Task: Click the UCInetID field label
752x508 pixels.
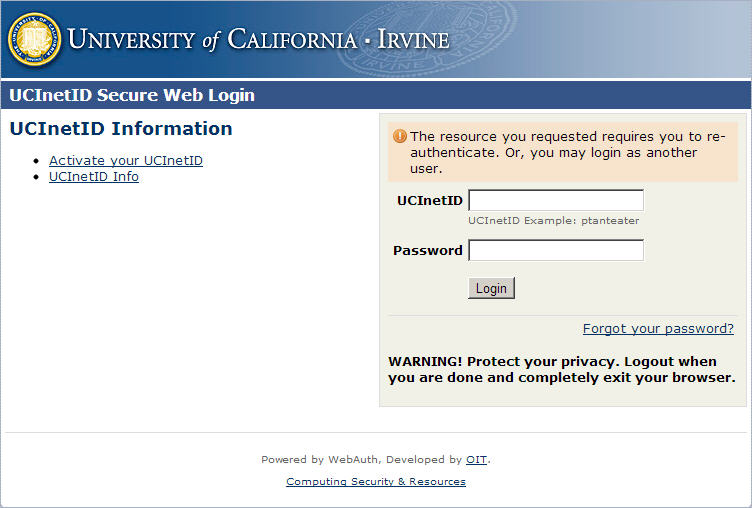Action: pyautogui.click(x=429, y=200)
